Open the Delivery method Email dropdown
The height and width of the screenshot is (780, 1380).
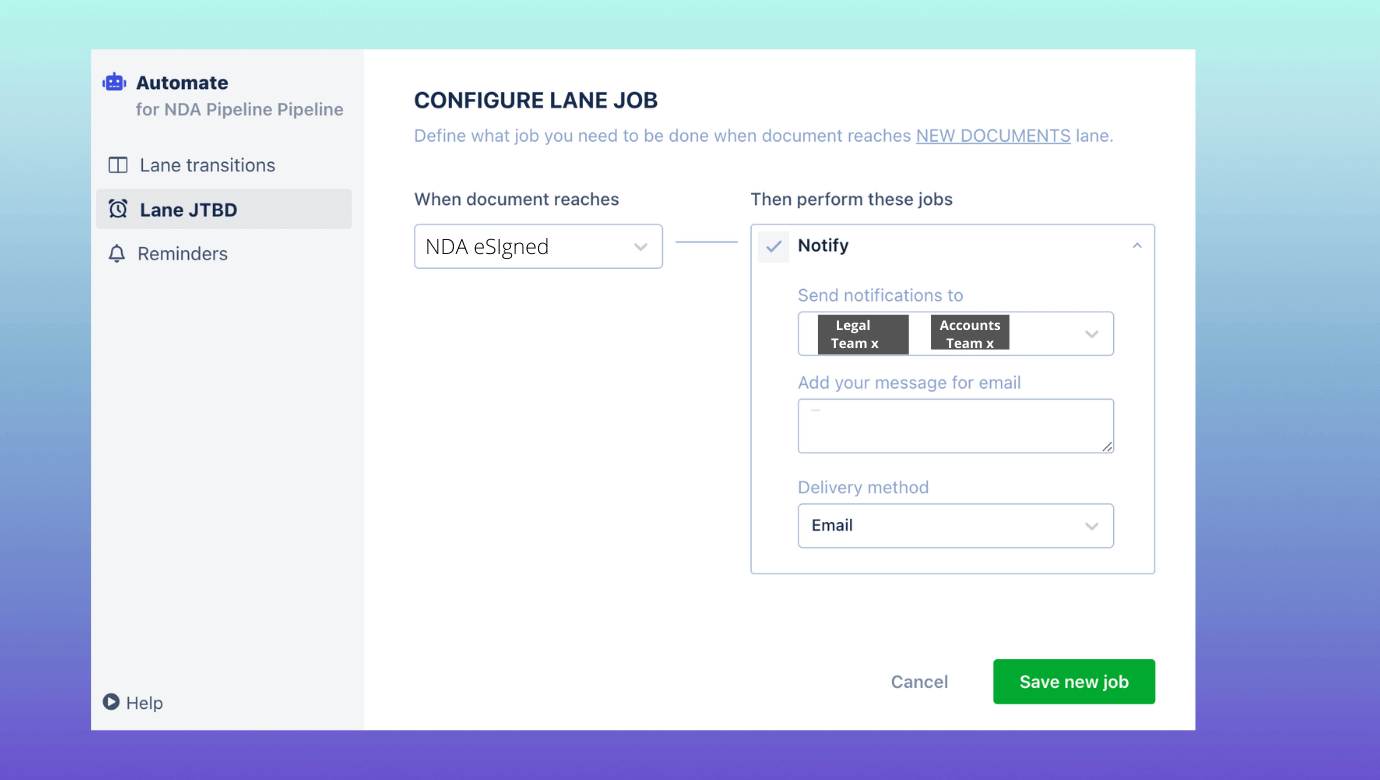[956, 526]
